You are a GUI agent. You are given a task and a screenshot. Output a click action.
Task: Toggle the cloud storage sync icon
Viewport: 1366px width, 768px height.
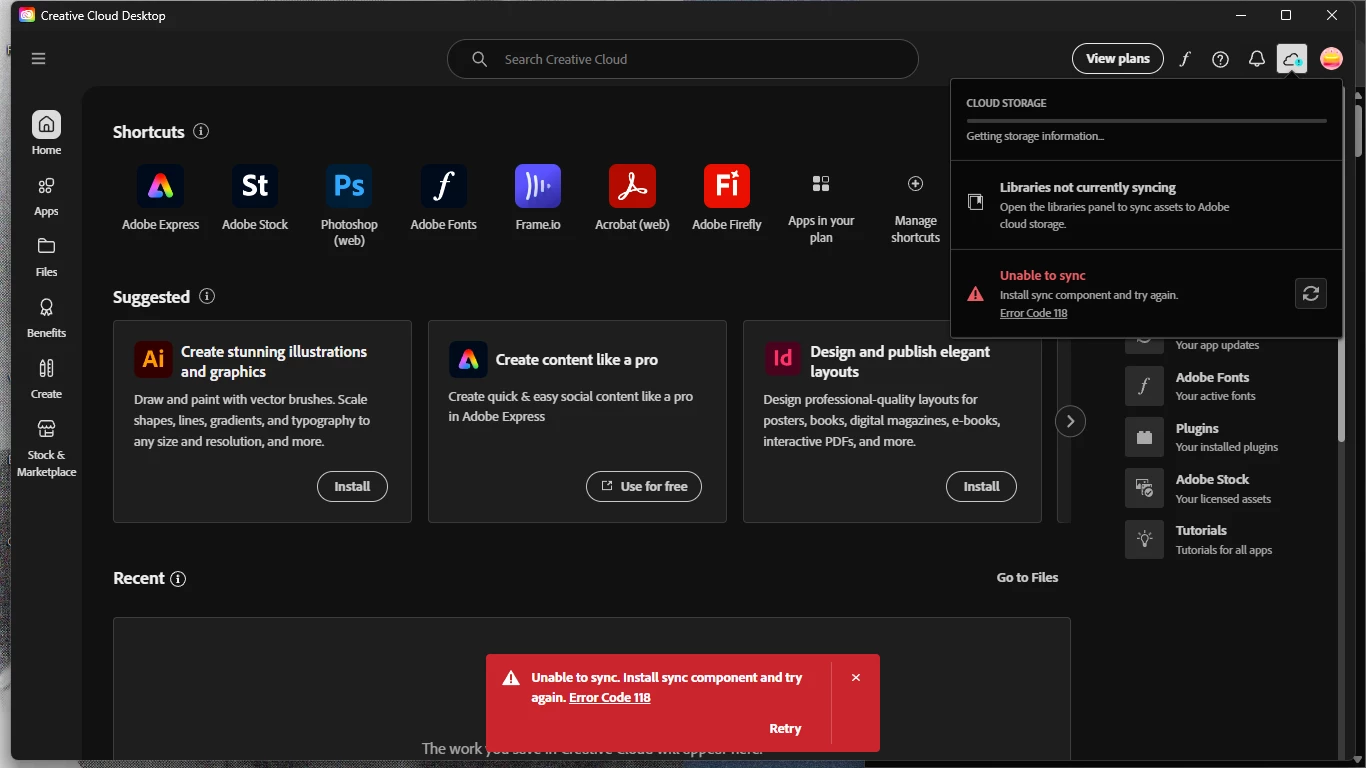click(x=1292, y=59)
